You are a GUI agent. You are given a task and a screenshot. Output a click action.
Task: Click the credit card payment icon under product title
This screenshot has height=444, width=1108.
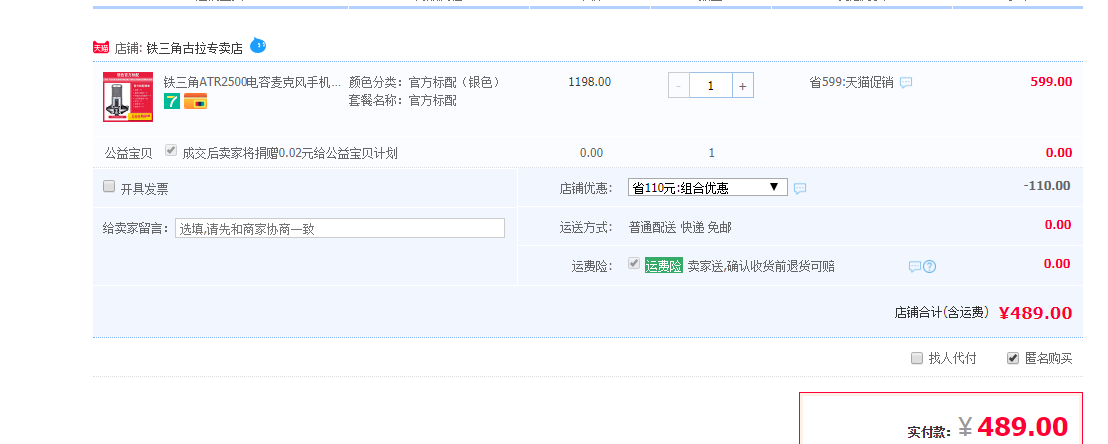(195, 101)
